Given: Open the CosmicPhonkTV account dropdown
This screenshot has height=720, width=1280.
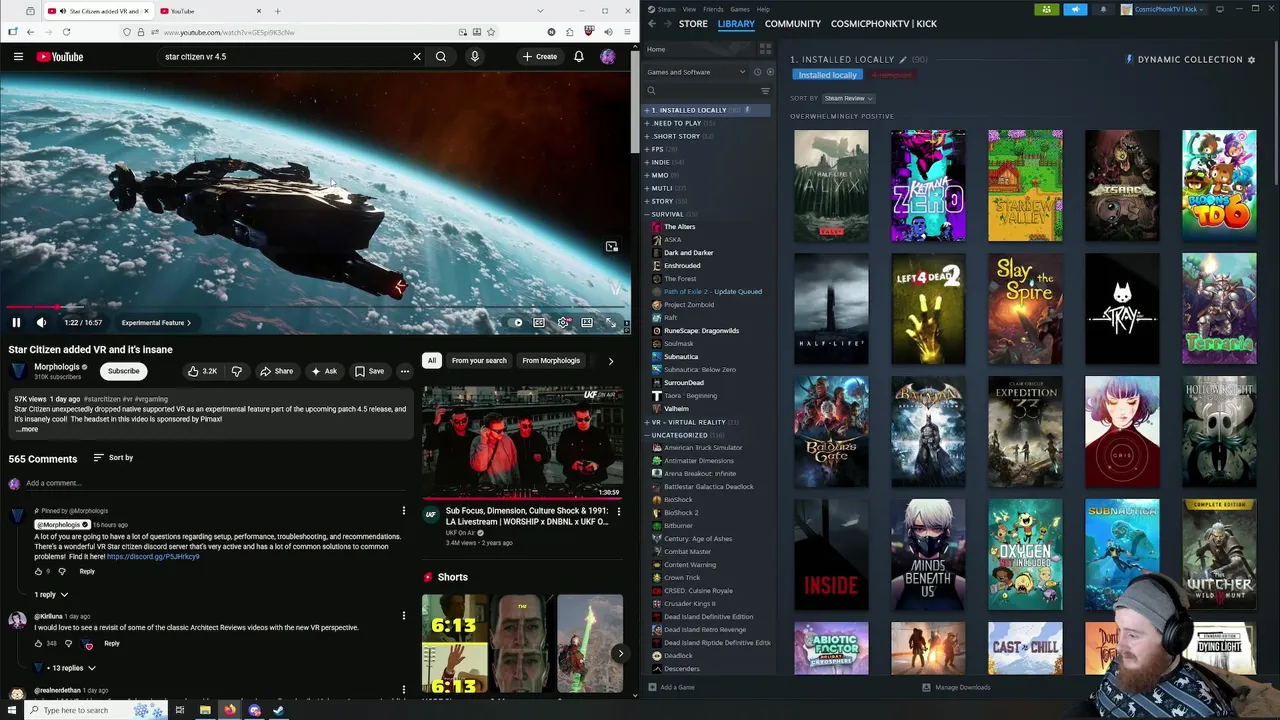Looking at the screenshot, I should coord(1164,9).
